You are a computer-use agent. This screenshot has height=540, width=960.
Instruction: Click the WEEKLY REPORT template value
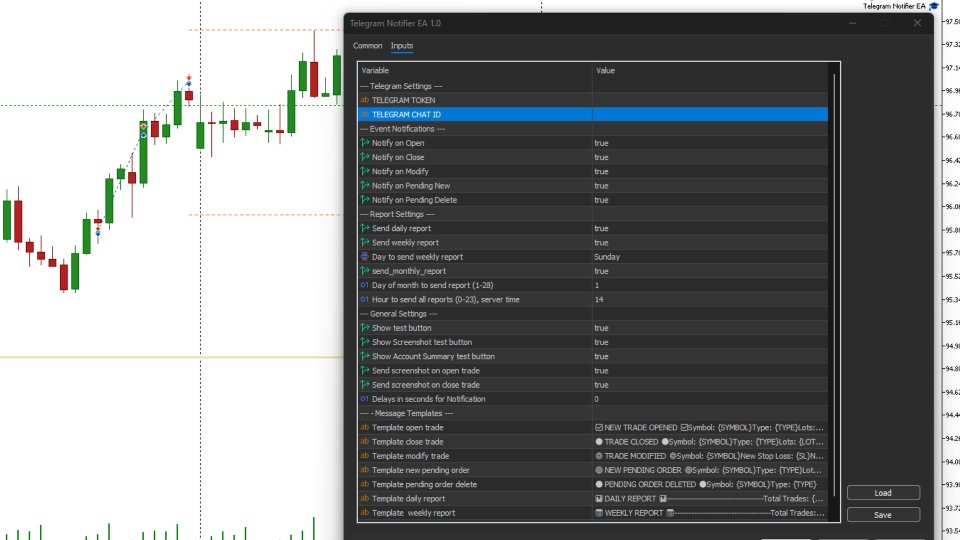(710, 513)
